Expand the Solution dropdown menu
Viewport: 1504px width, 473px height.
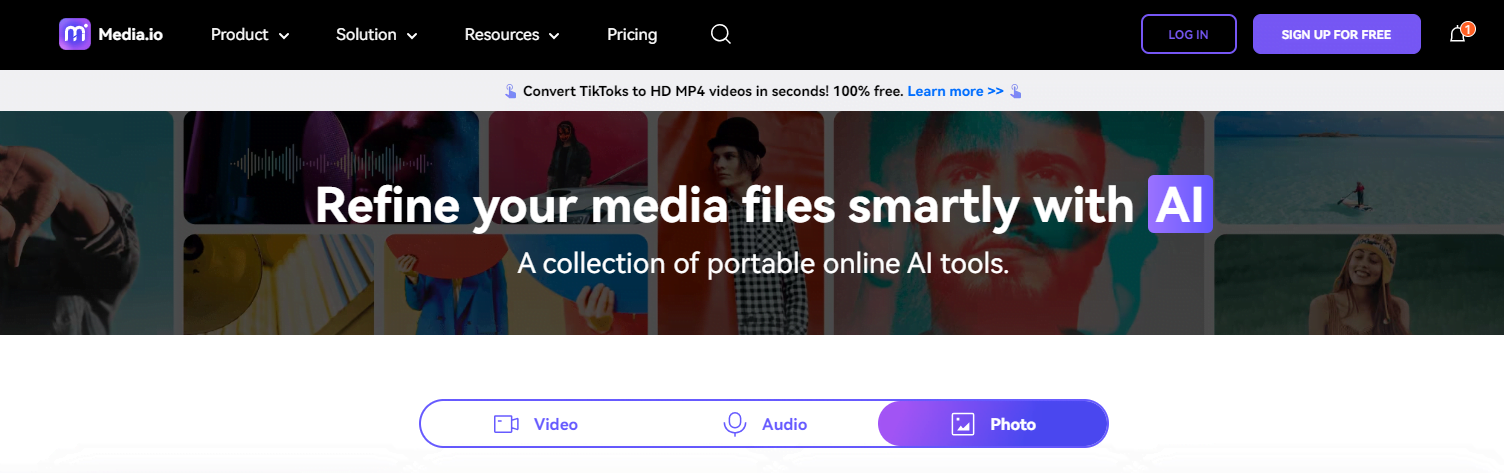[376, 34]
